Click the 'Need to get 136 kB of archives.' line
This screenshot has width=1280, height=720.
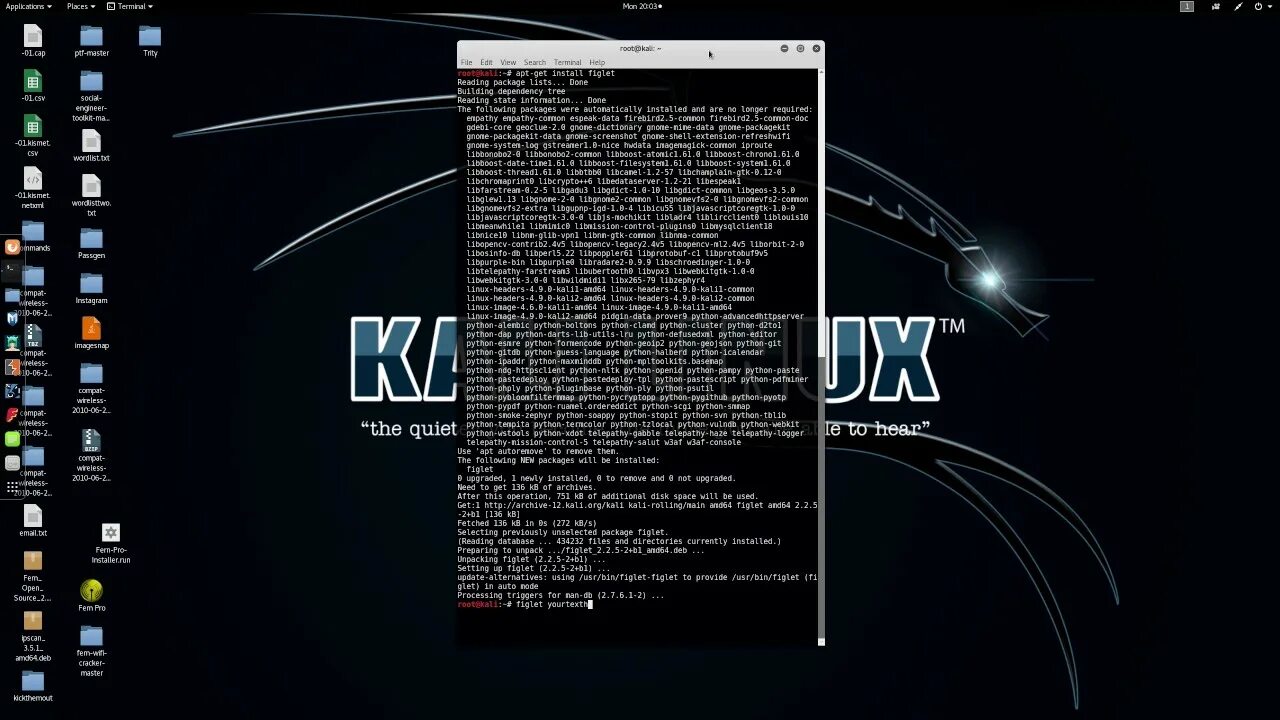526,487
